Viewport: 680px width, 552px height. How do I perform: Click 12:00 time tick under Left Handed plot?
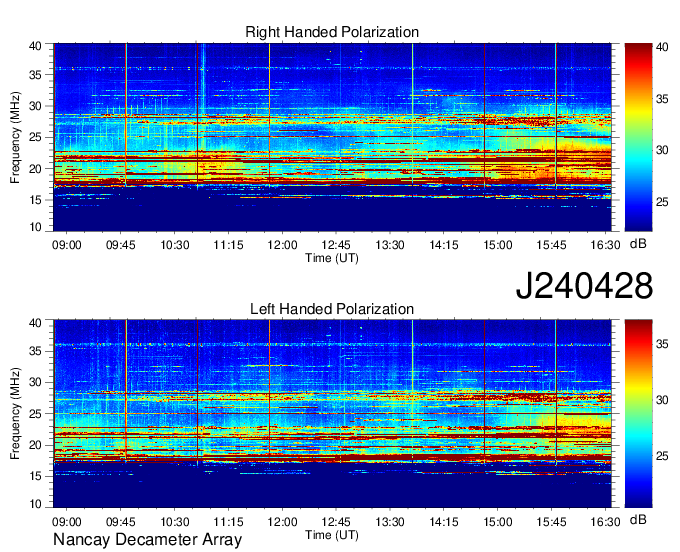pos(282,522)
